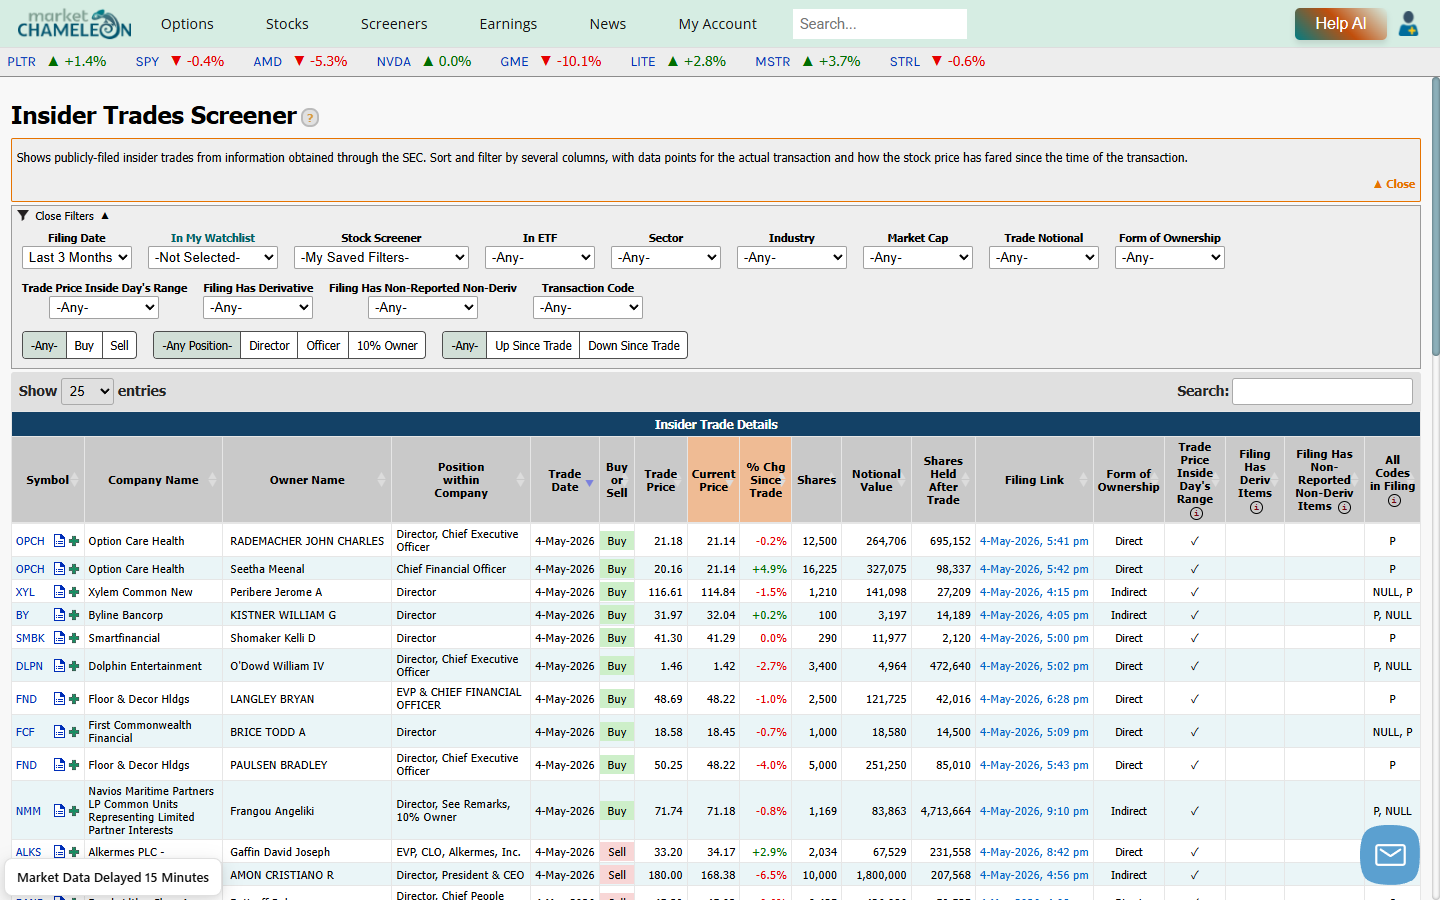This screenshot has height=900, width=1440.
Task: Open document icon for FND PAULSEN BRADLEY row
Action: (59, 765)
